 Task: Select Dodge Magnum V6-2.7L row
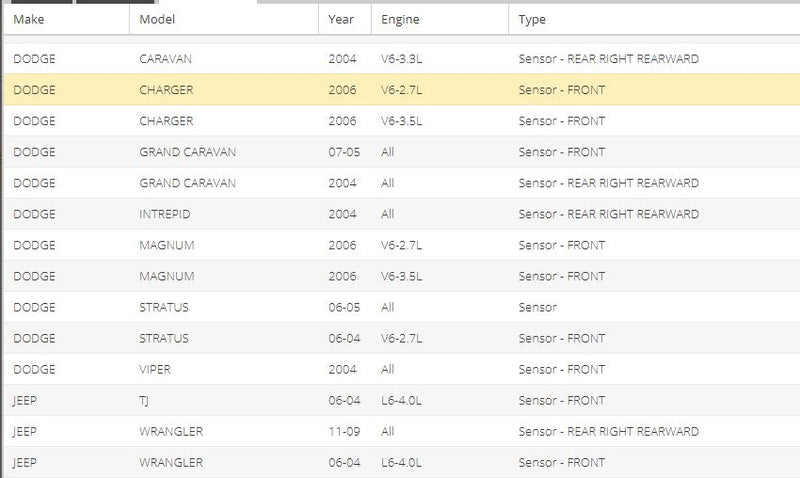click(x=402, y=245)
